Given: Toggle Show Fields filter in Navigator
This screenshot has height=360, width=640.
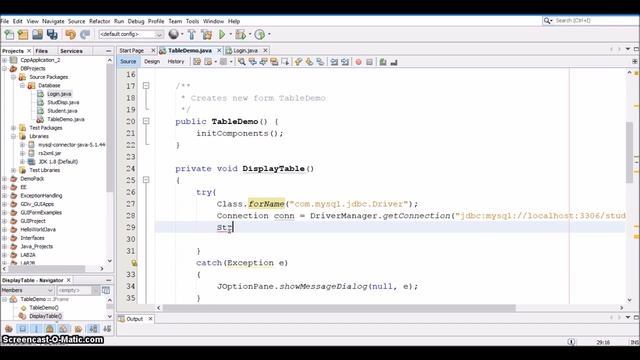Looking at the screenshot, I should click(x=22, y=329).
